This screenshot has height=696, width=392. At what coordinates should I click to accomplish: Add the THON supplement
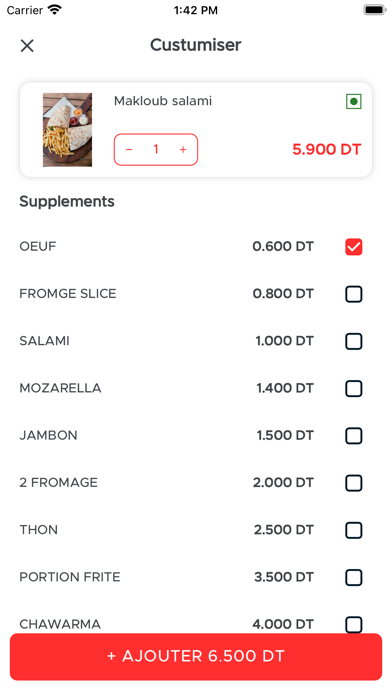pos(354,530)
